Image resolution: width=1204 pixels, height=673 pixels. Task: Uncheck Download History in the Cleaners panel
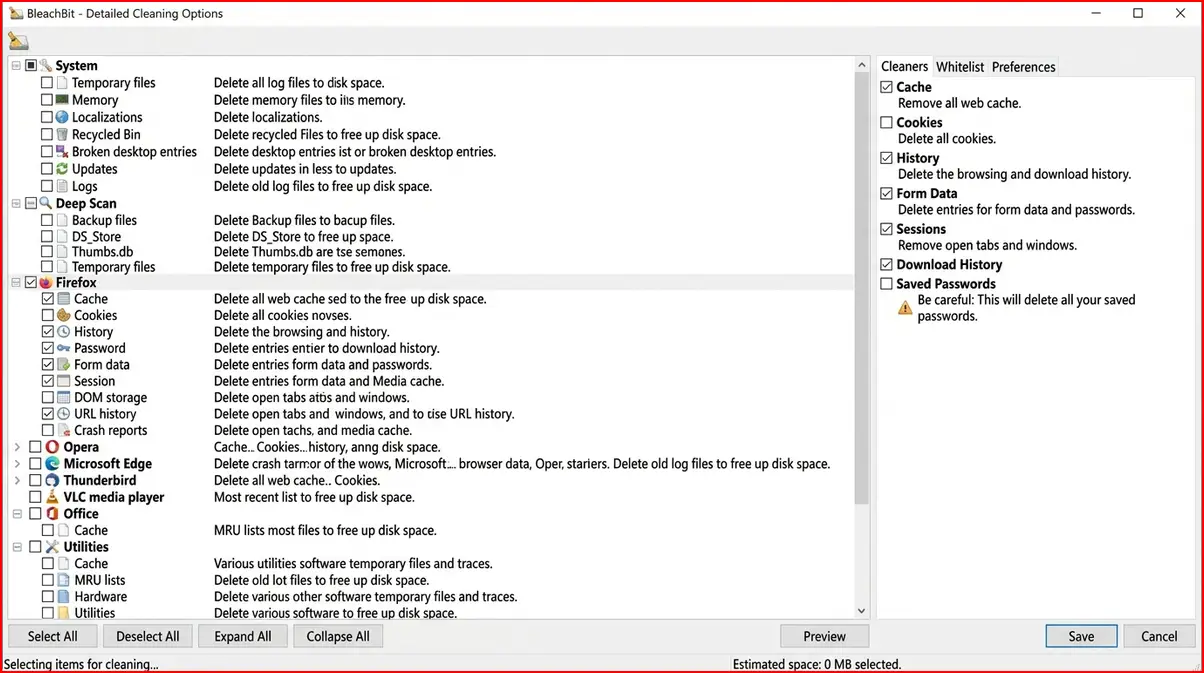[887, 265]
